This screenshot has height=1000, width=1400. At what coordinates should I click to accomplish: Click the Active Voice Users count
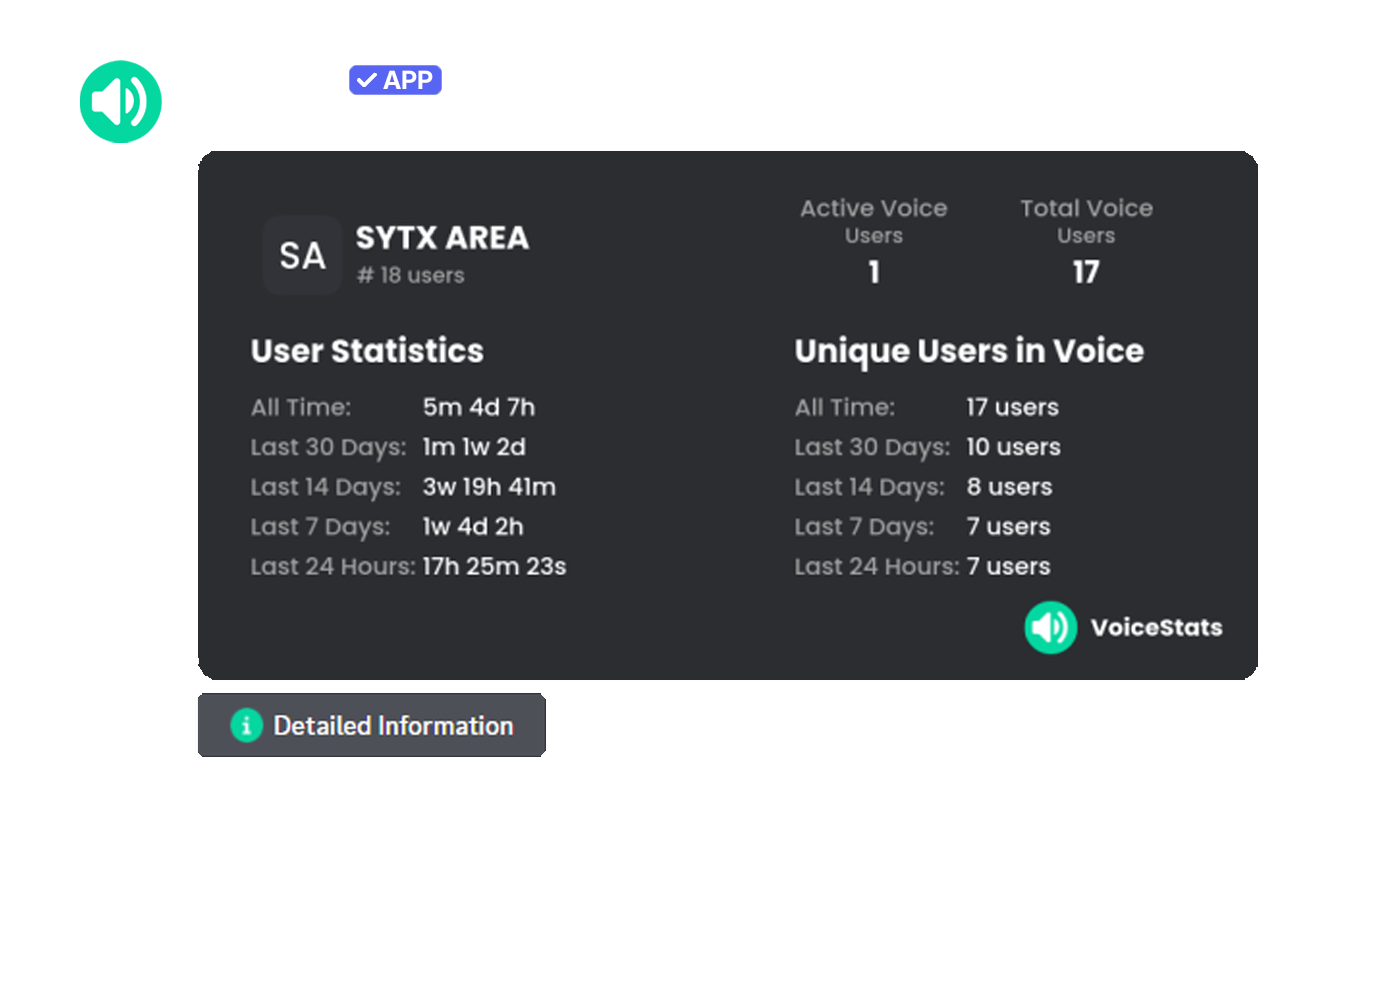pyautogui.click(x=873, y=272)
